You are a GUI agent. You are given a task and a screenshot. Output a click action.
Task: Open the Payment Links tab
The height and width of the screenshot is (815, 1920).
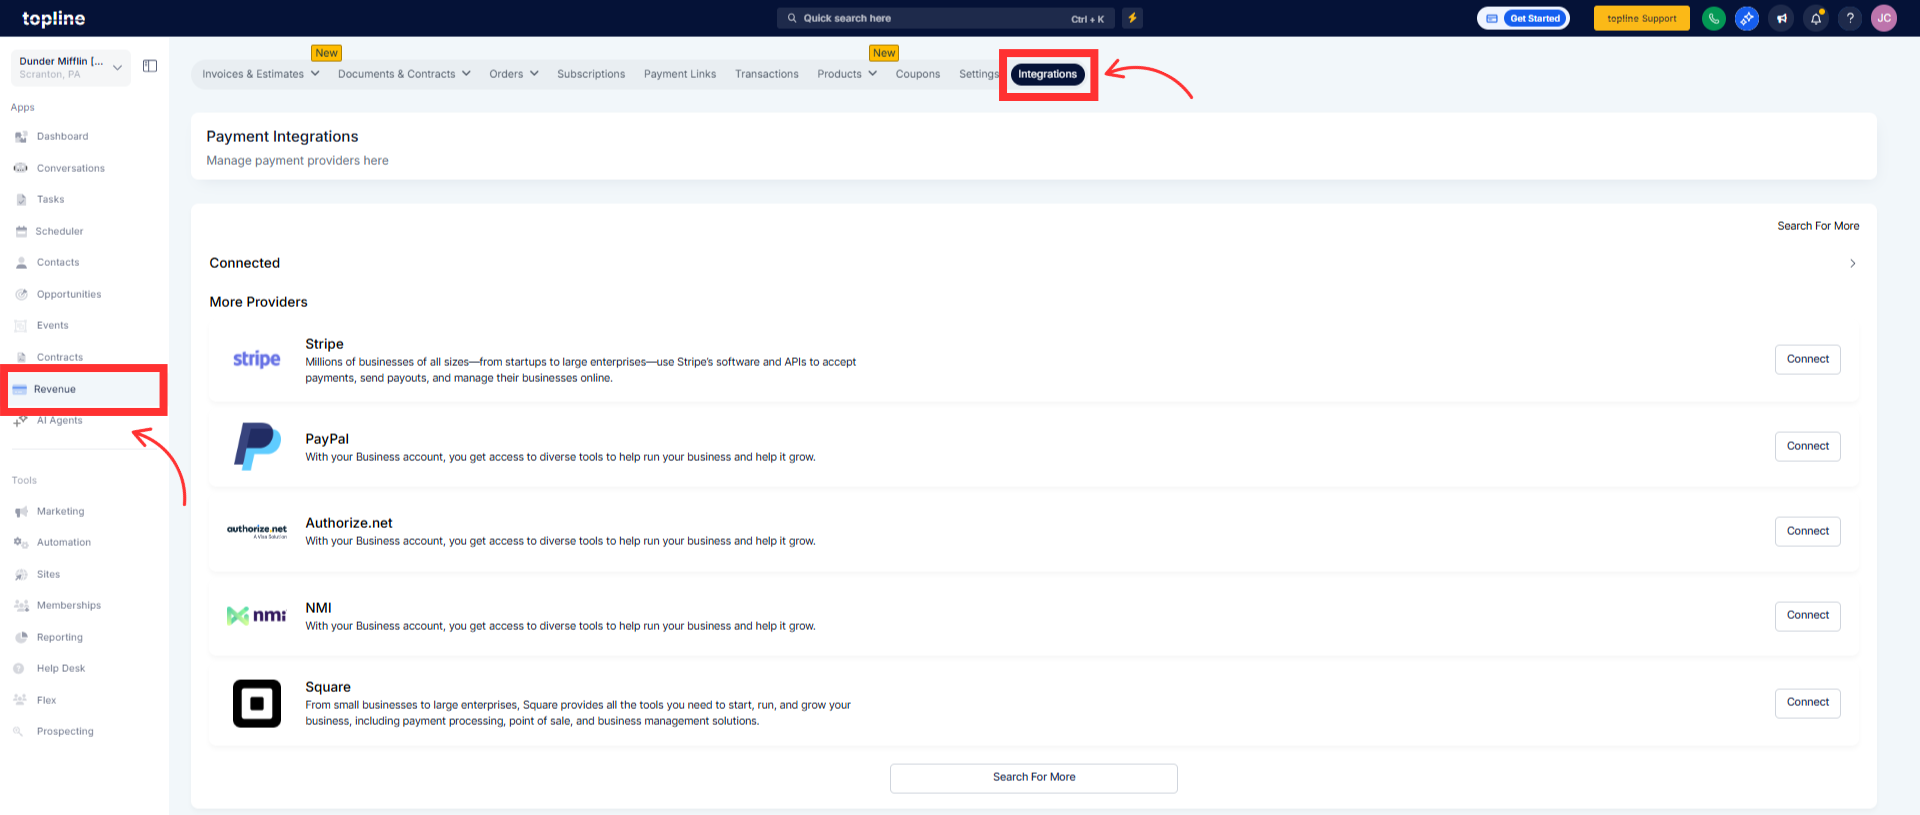[x=680, y=74]
